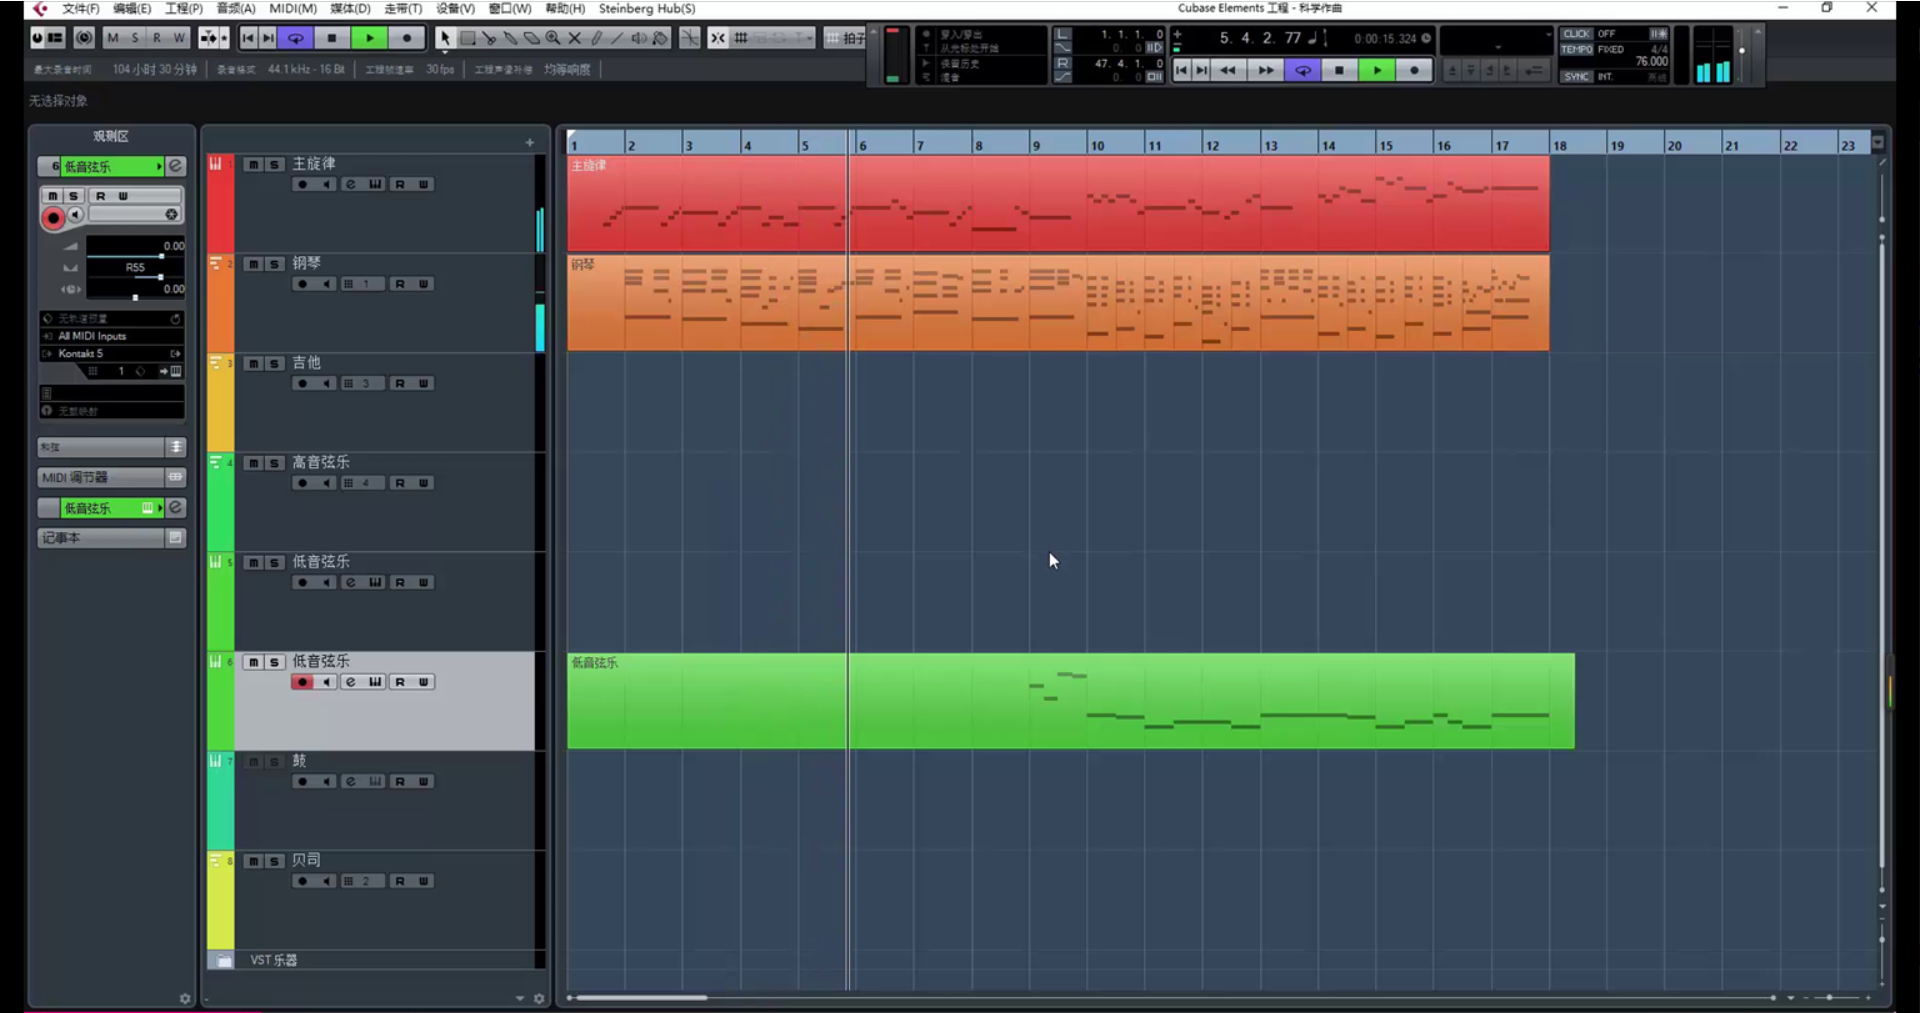Click the horizontal timeline scrollbar

(x=641, y=997)
